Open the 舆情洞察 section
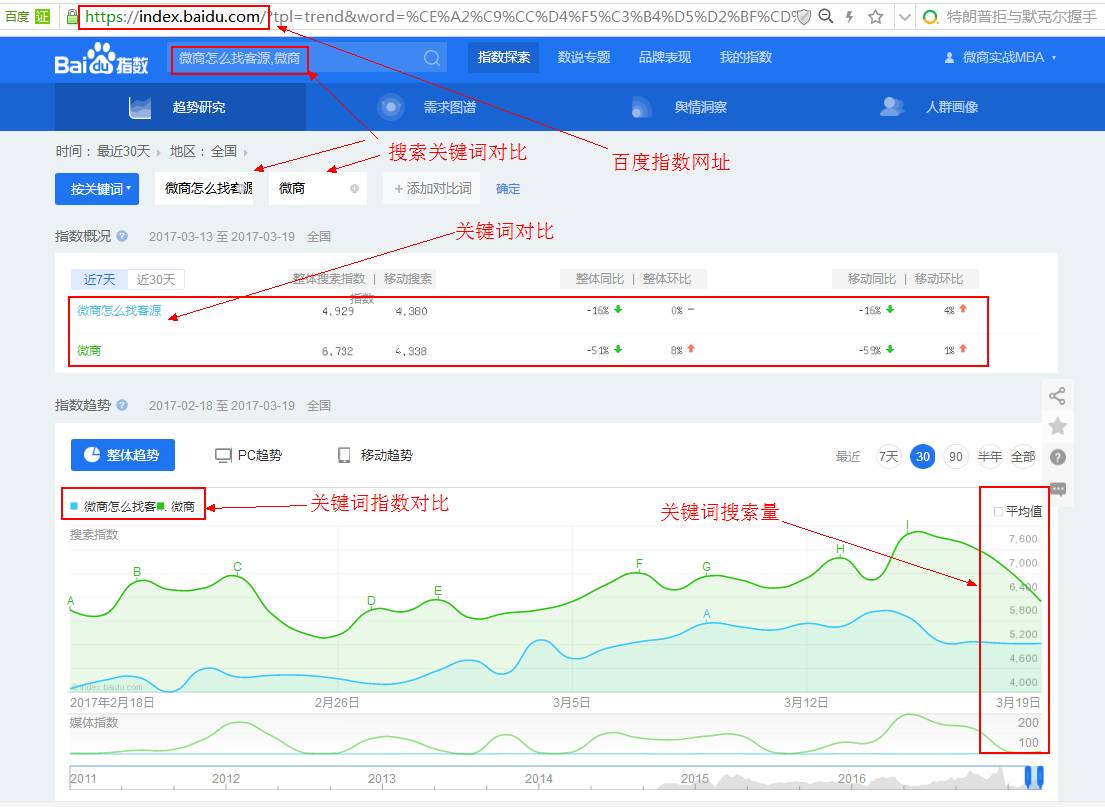 coord(704,105)
